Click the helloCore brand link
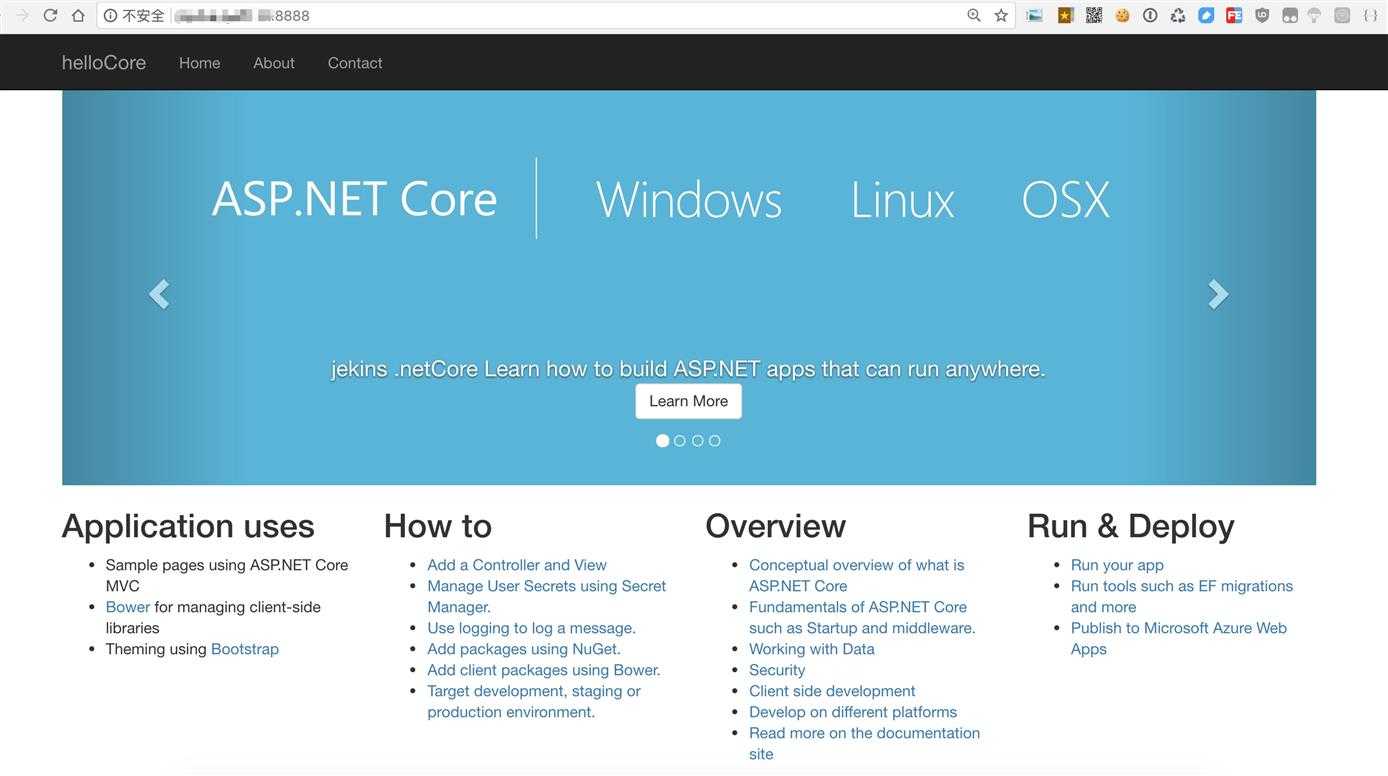The width and height of the screenshot is (1388, 776). (104, 62)
